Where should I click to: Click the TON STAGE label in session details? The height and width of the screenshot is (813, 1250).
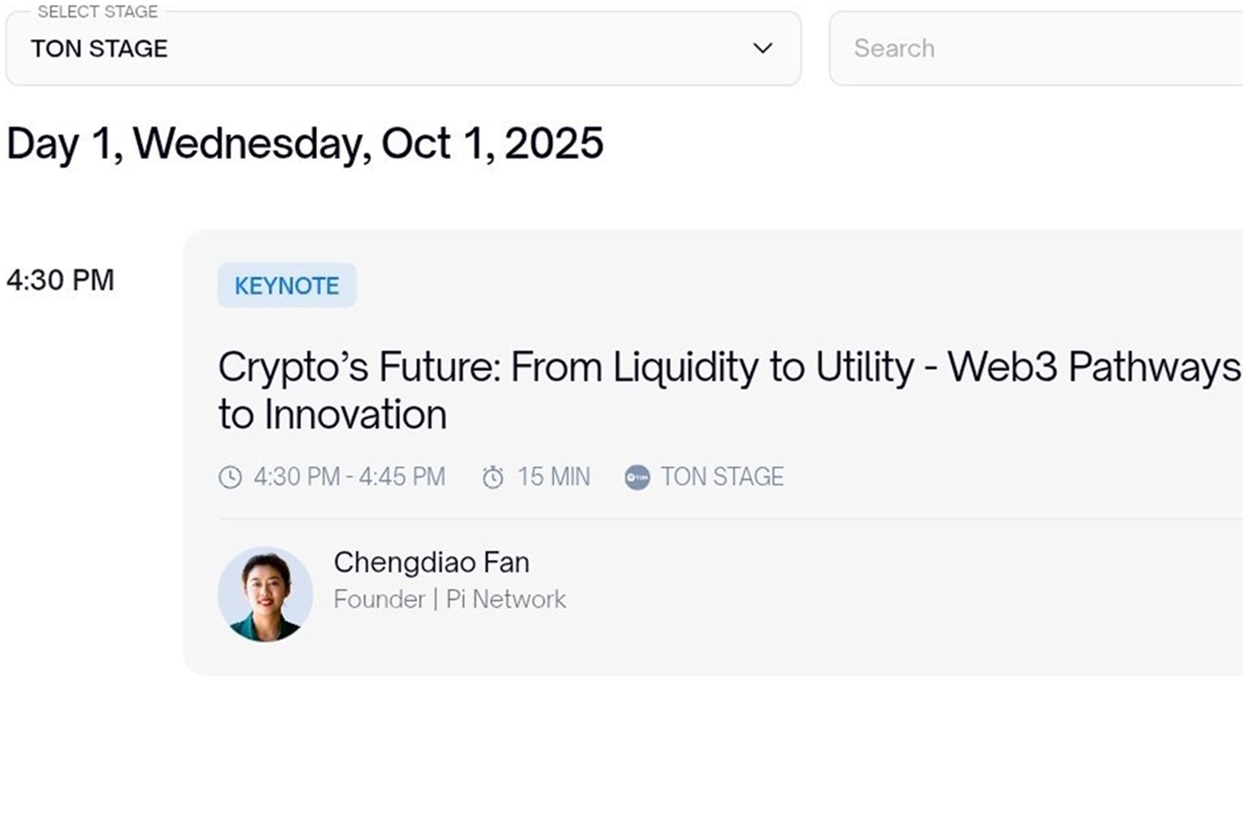tap(722, 477)
